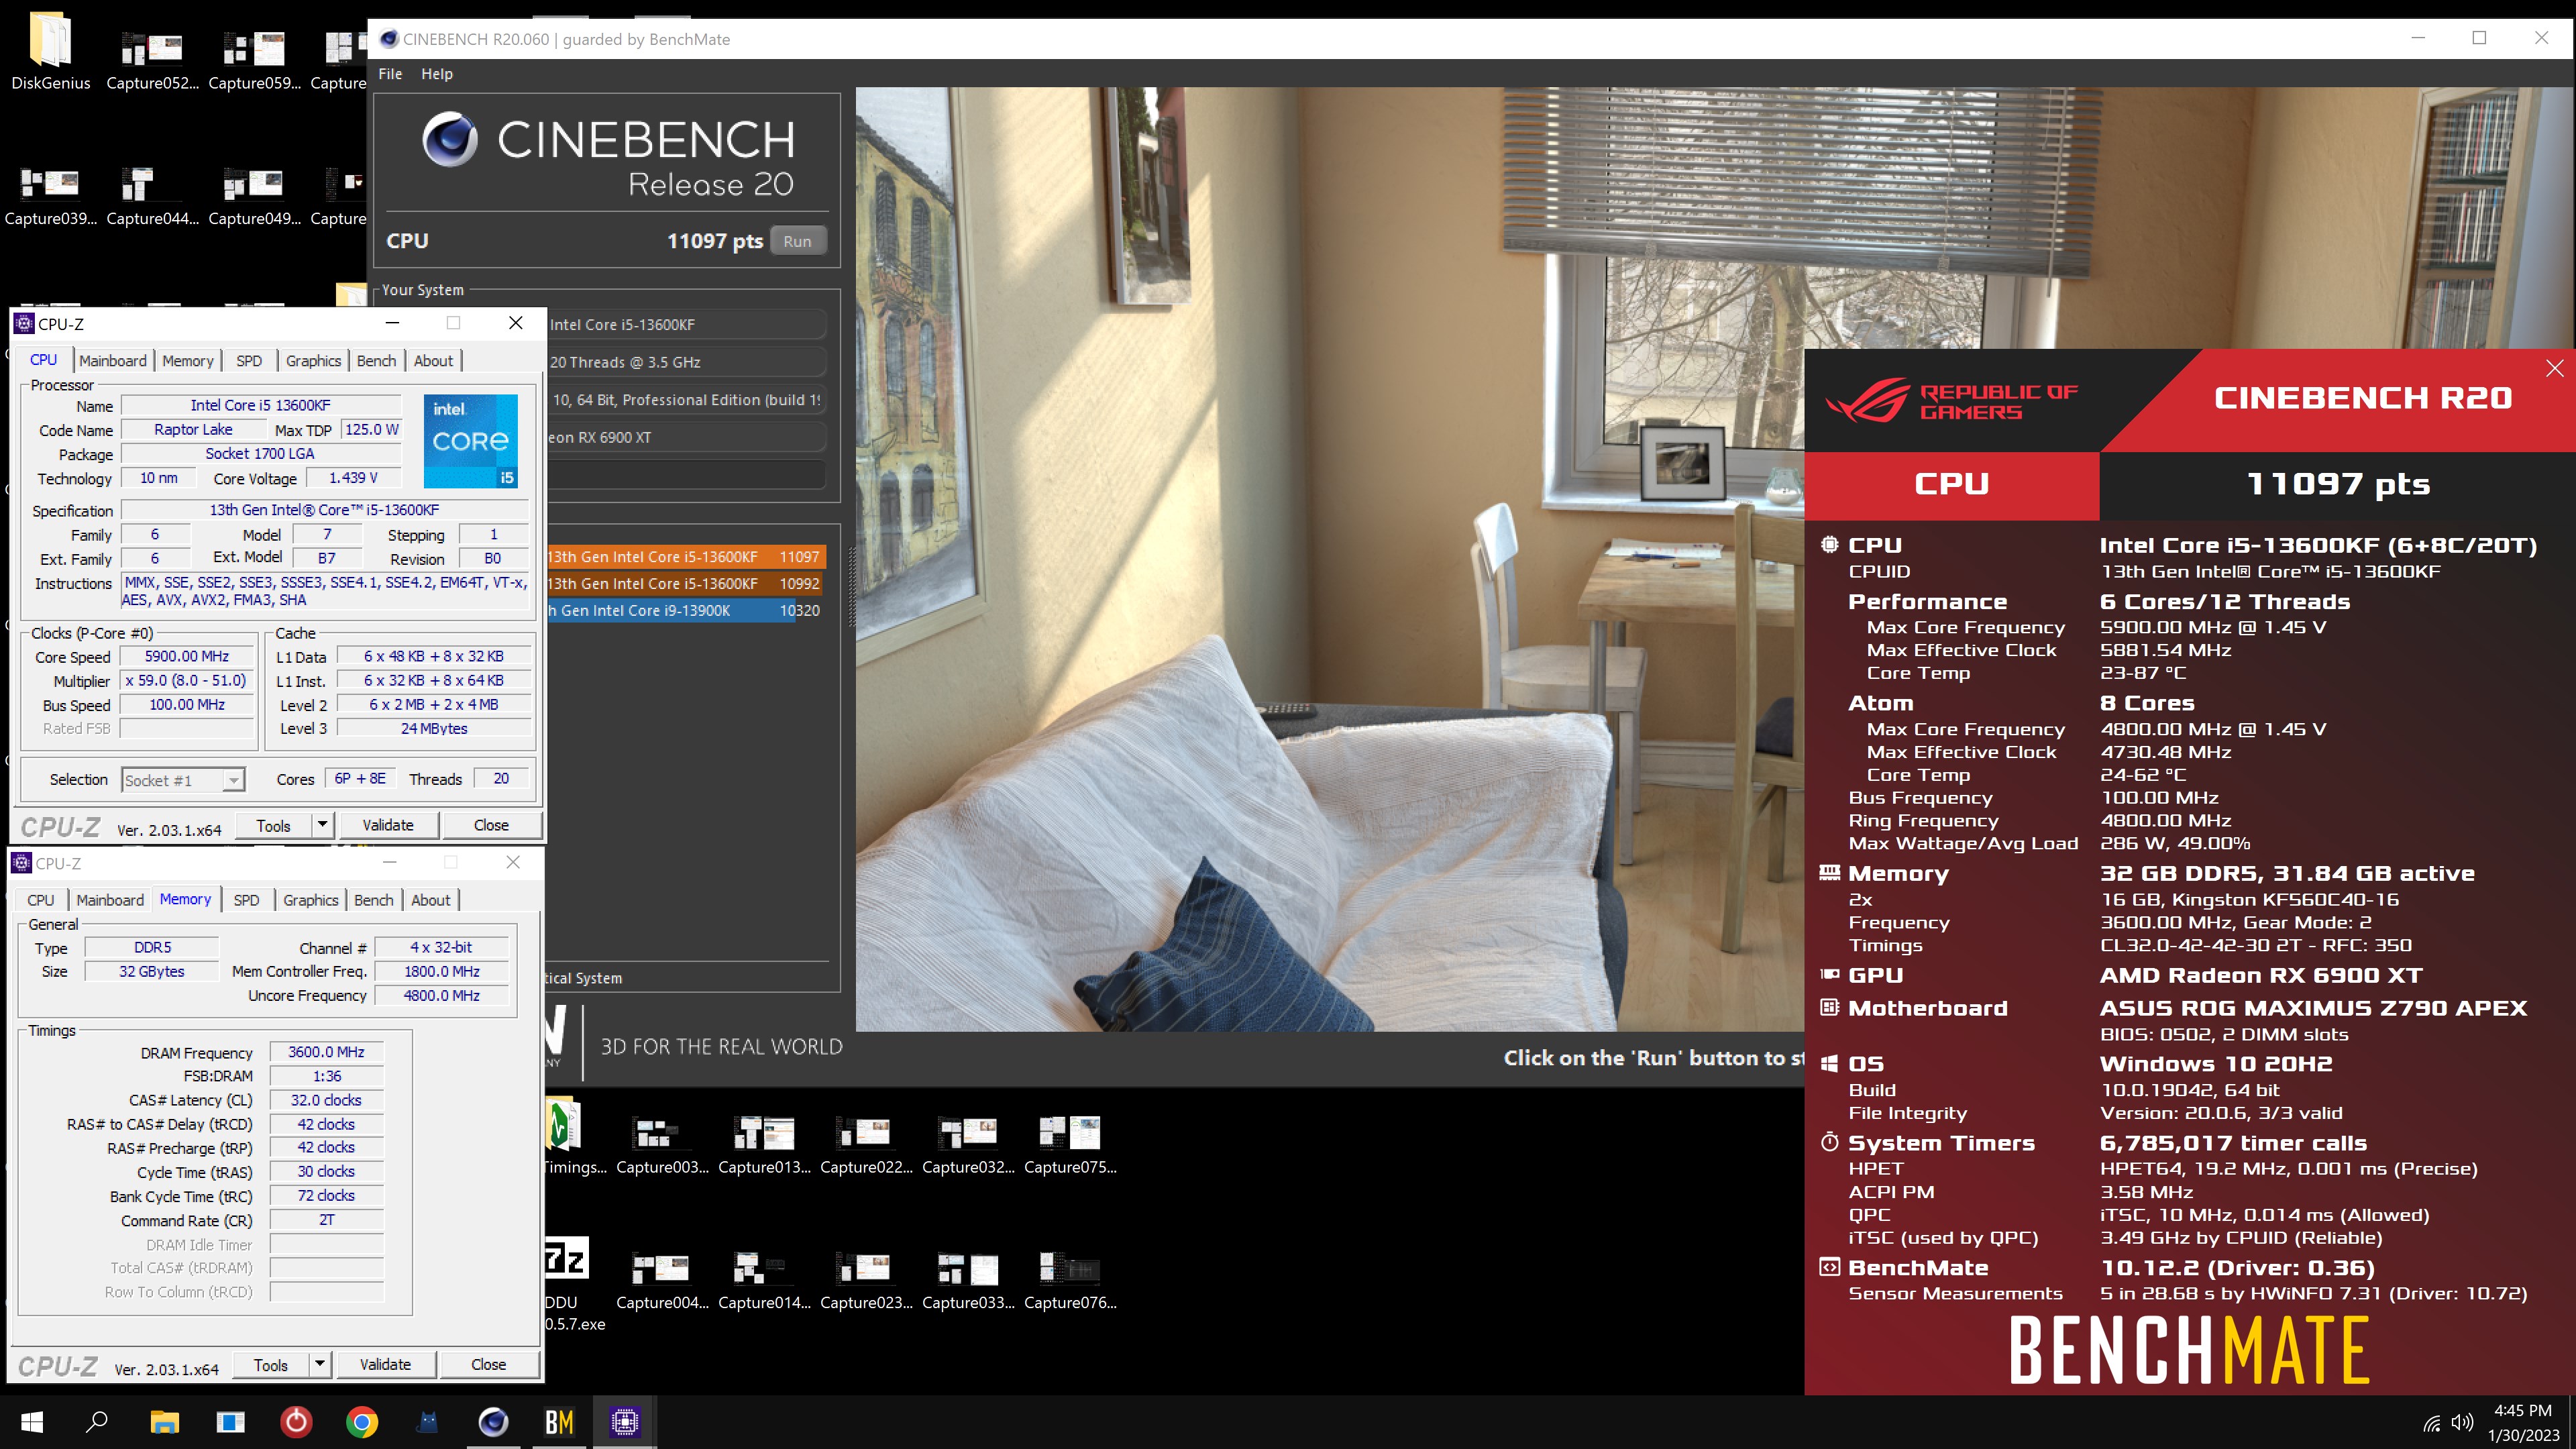Switch to BenchMate from taskbar
This screenshot has height=1449, width=2576.
(x=559, y=1422)
